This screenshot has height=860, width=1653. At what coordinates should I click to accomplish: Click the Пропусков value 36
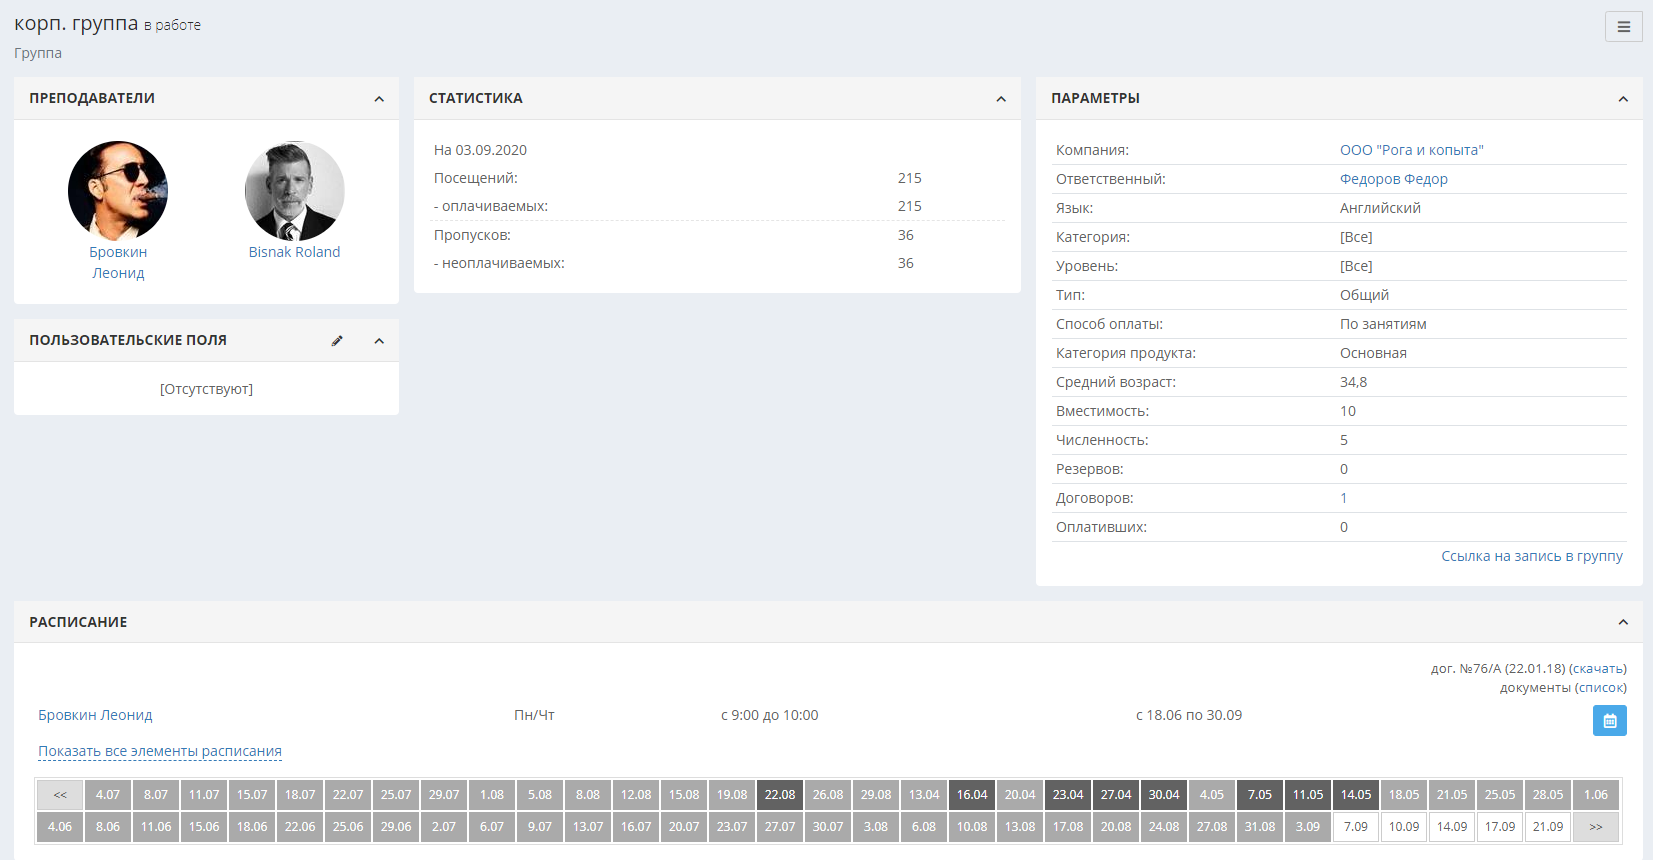point(906,235)
